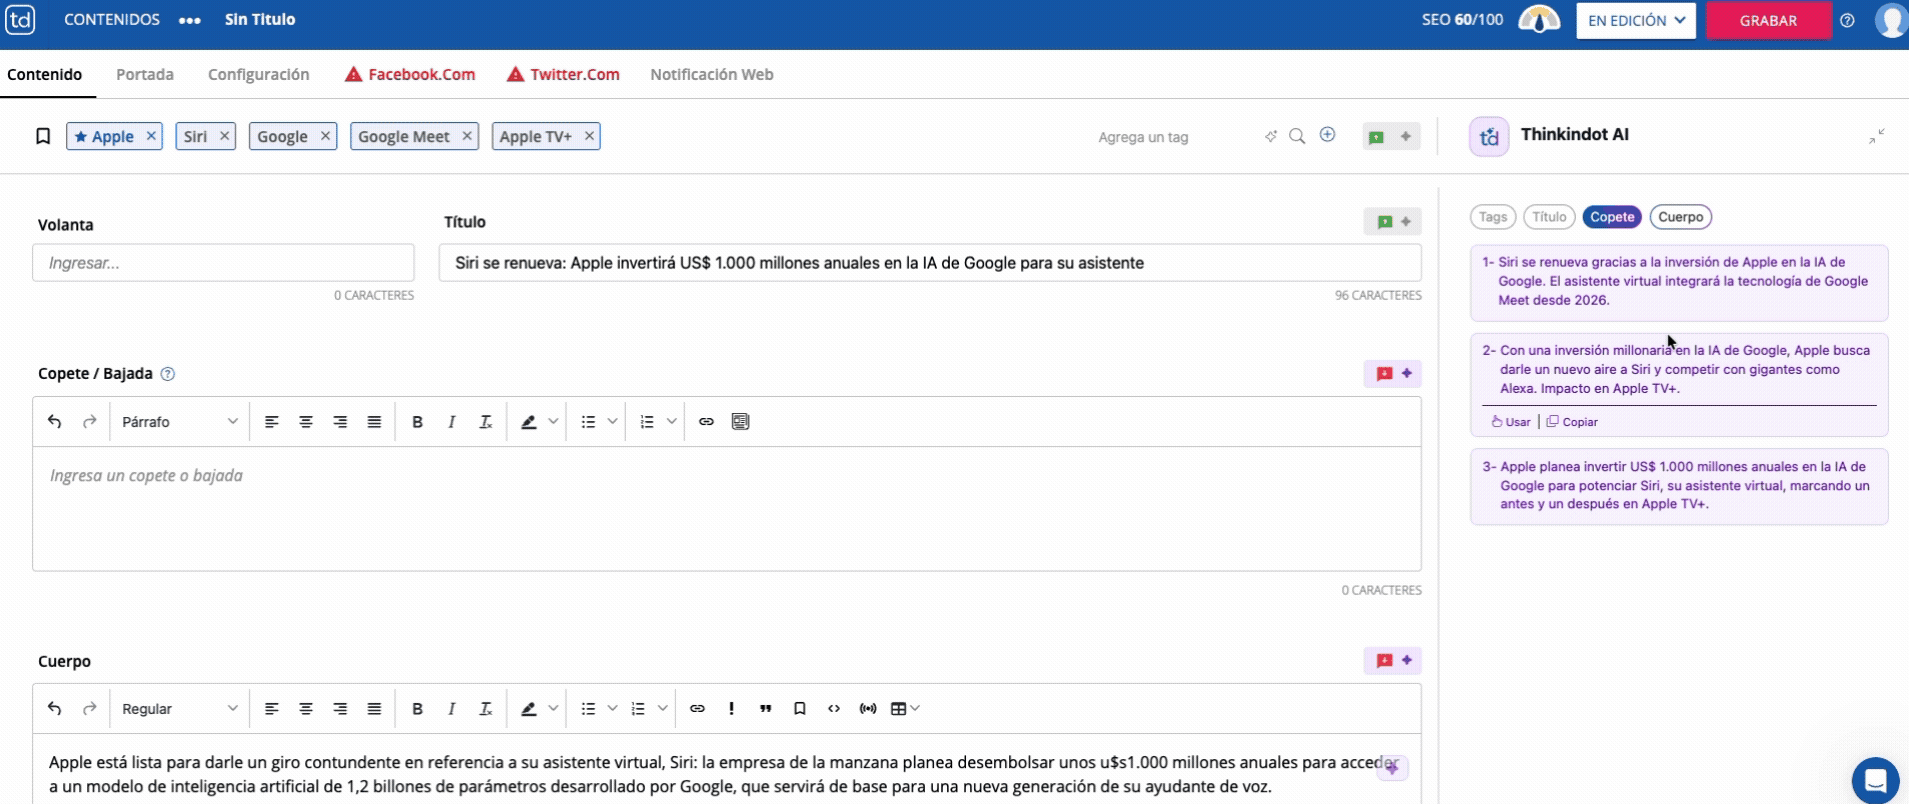Collapse the Thinkindot AI panel
The image size is (1909, 804).
click(x=1877, y=136)
